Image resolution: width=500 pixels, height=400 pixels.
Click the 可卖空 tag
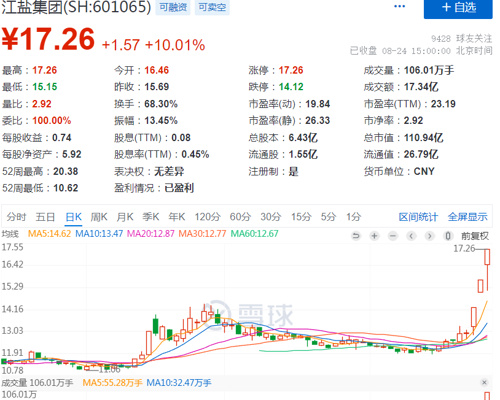[x=212, y=7]
